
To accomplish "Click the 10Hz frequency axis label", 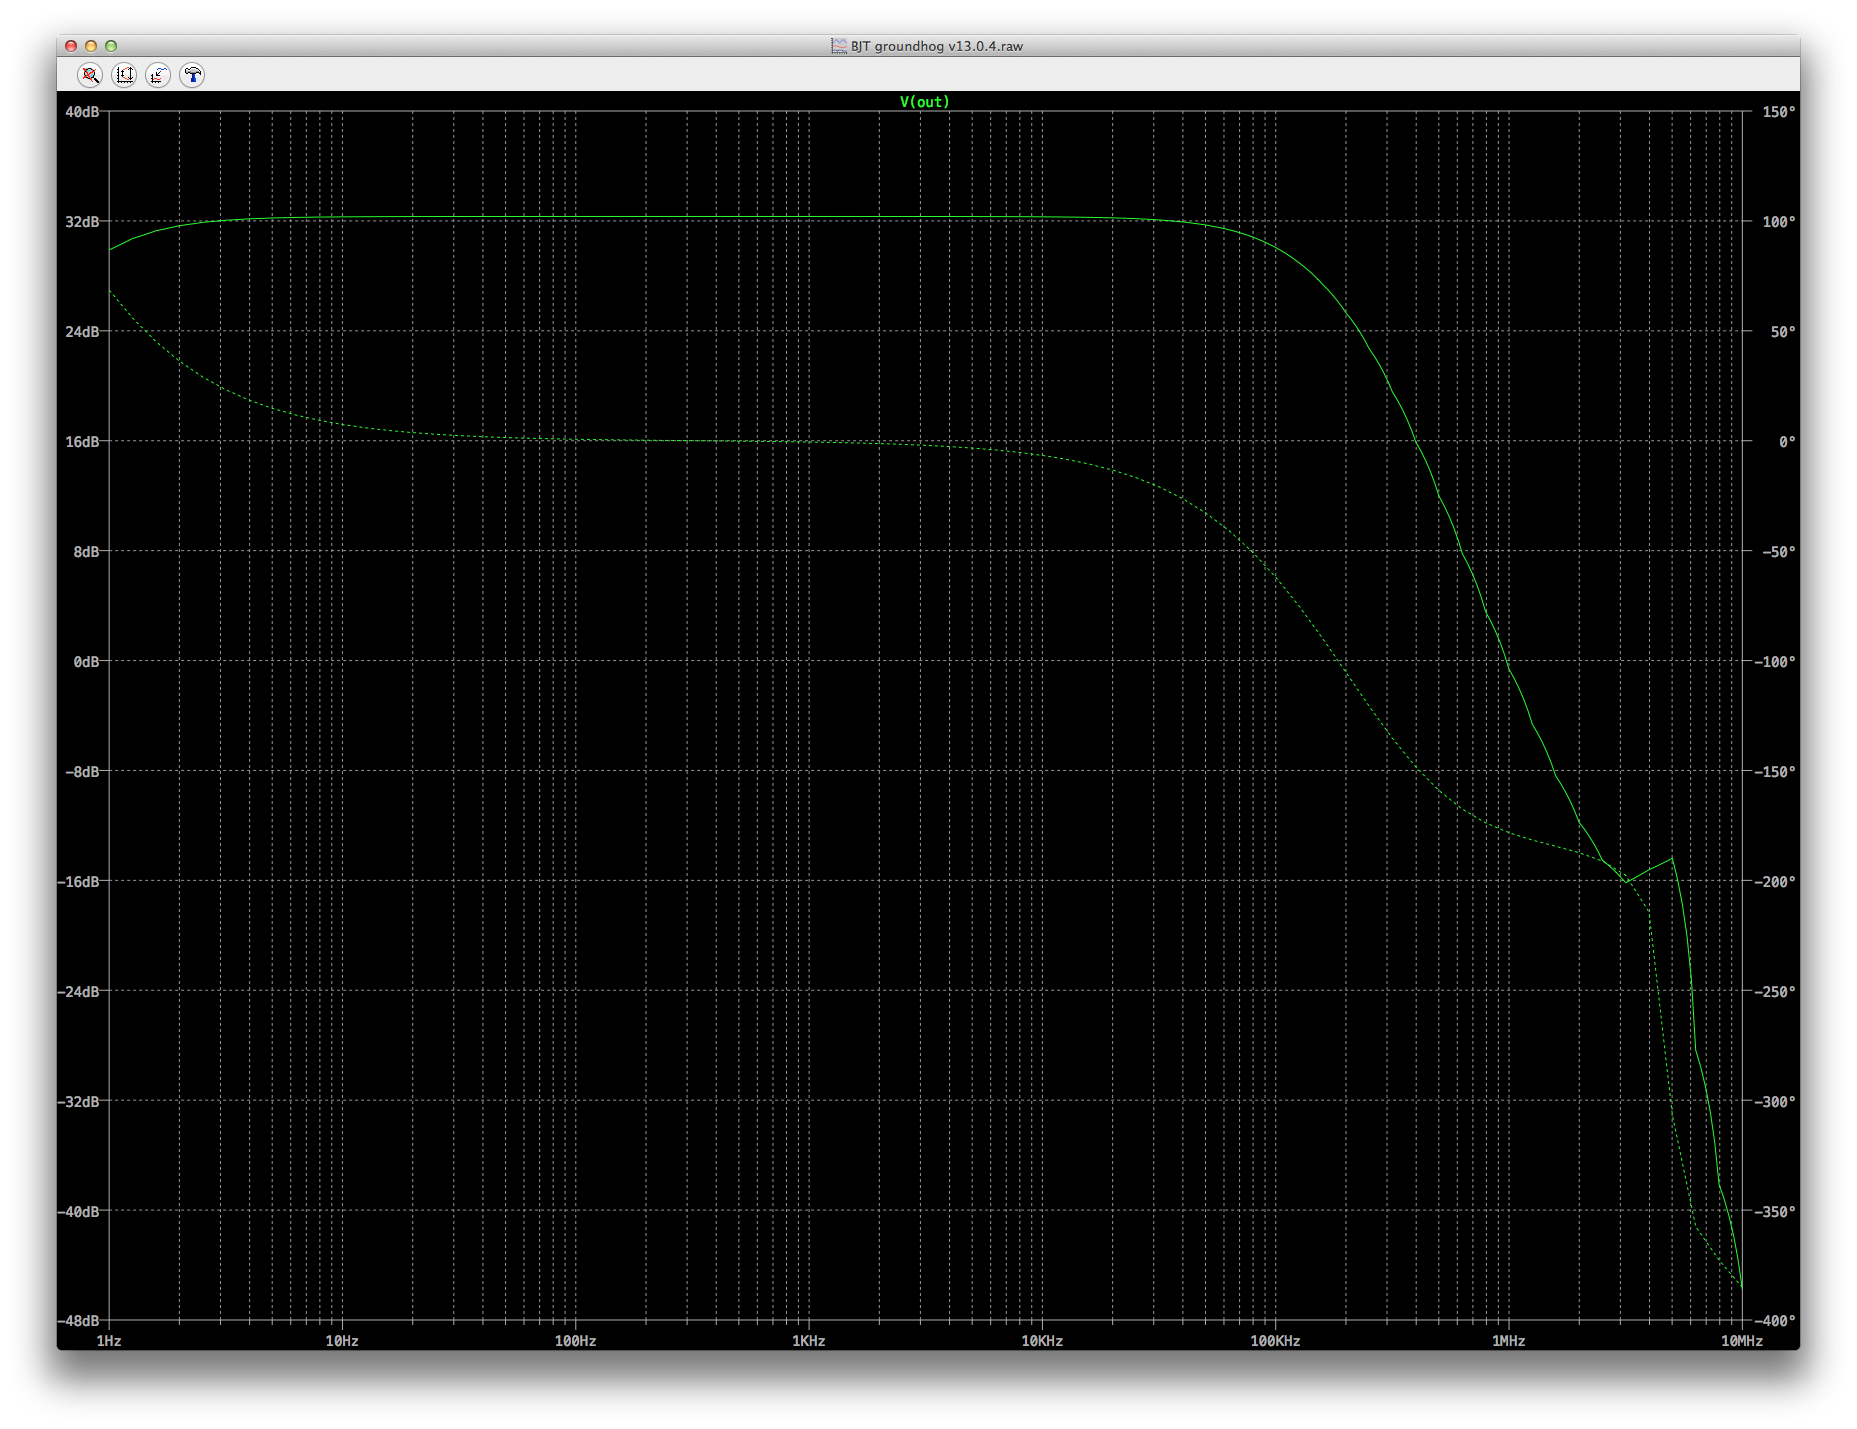I will [x=342, y=1341].
